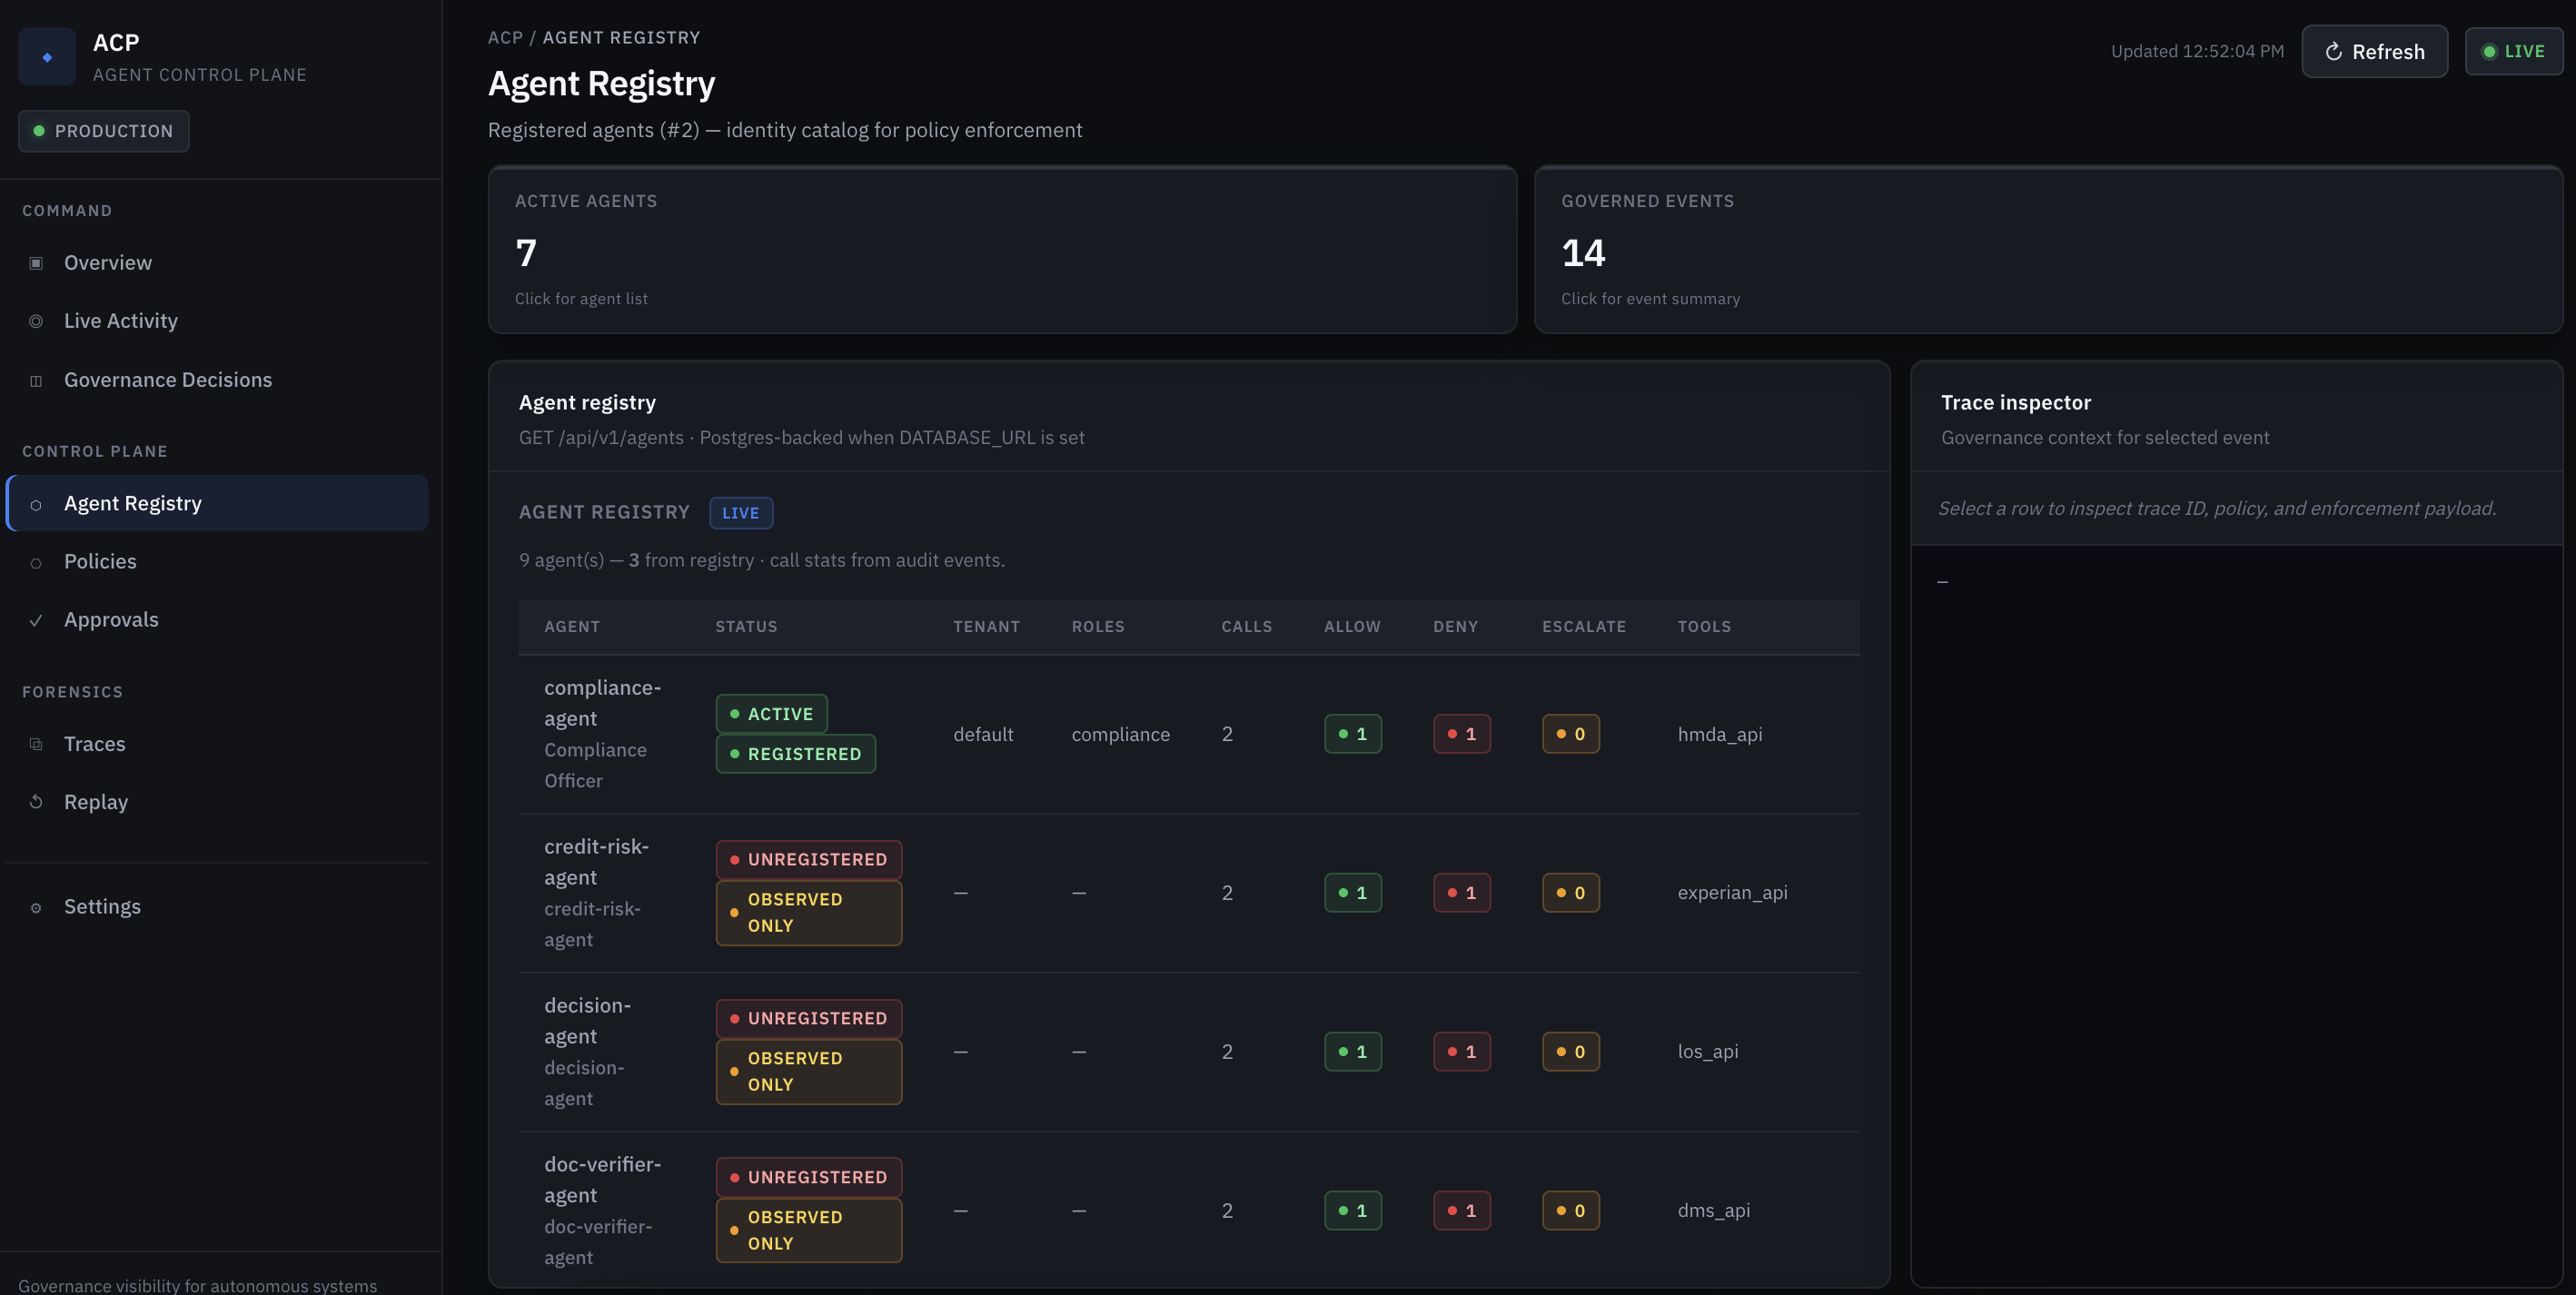The image size is (2576, 1295).
Task: Click credit-risk-agent OBSERVED ONLY badge
Action: (808, 913)
